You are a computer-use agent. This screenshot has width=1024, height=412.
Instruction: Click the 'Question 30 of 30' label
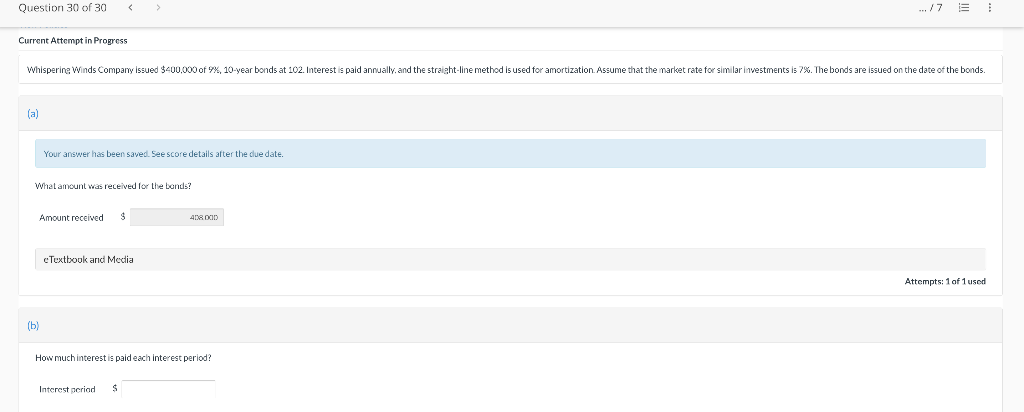click(63, 8)
